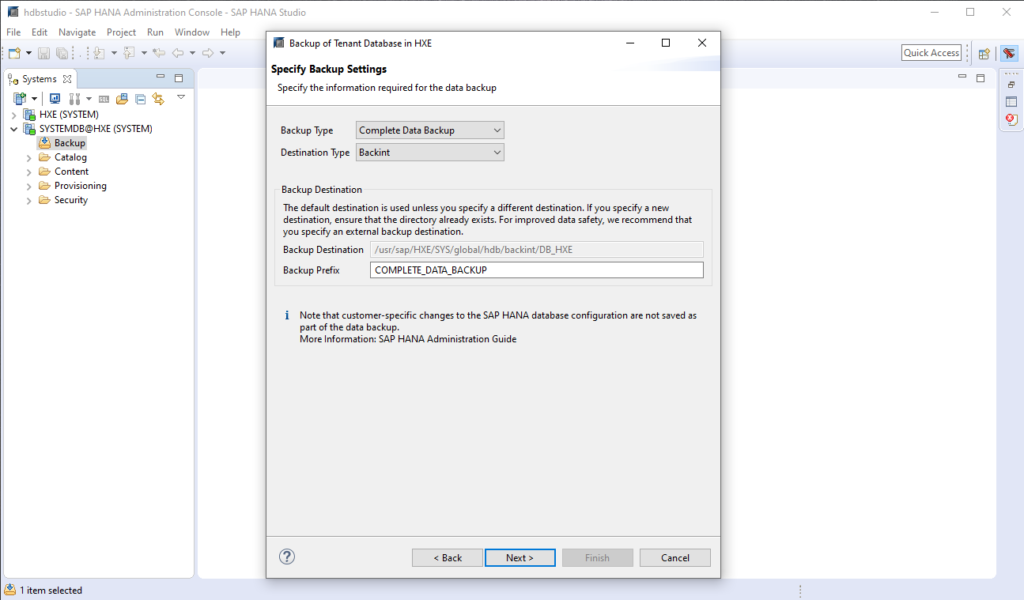Open the Error Log icon in right trim

coord(1011,119)
